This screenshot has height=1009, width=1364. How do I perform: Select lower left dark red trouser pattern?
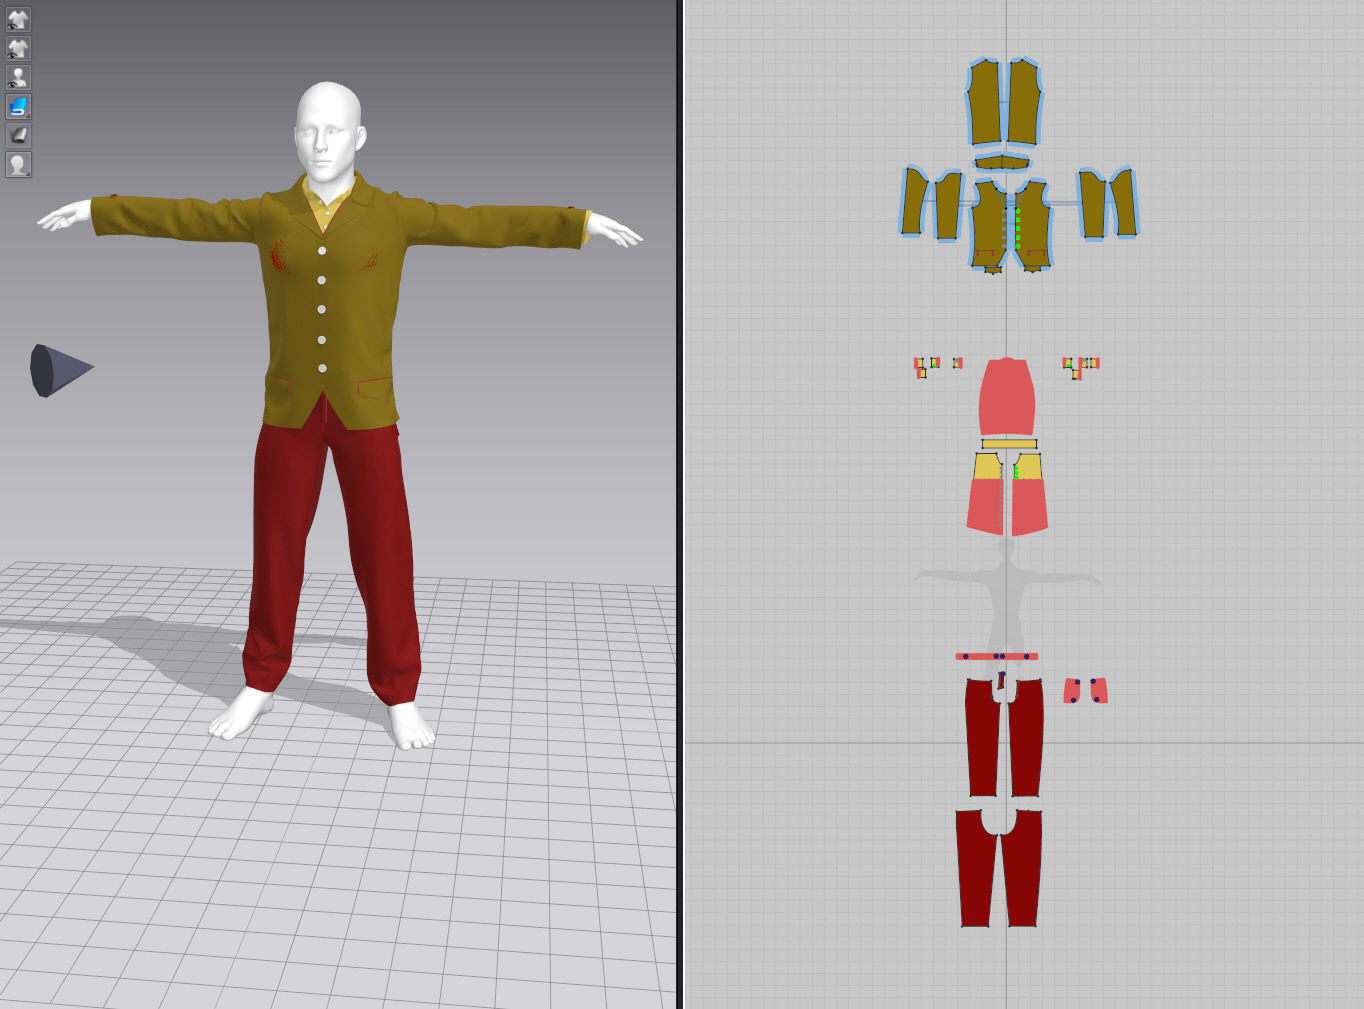(x=977, y=870)
